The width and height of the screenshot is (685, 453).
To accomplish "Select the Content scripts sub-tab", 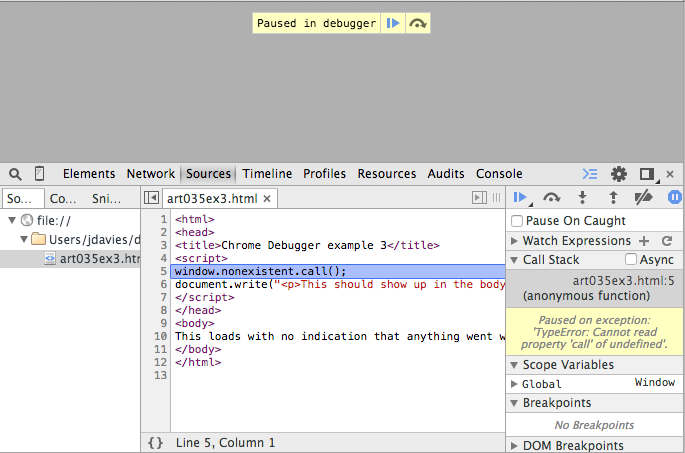I will point(63,199).
